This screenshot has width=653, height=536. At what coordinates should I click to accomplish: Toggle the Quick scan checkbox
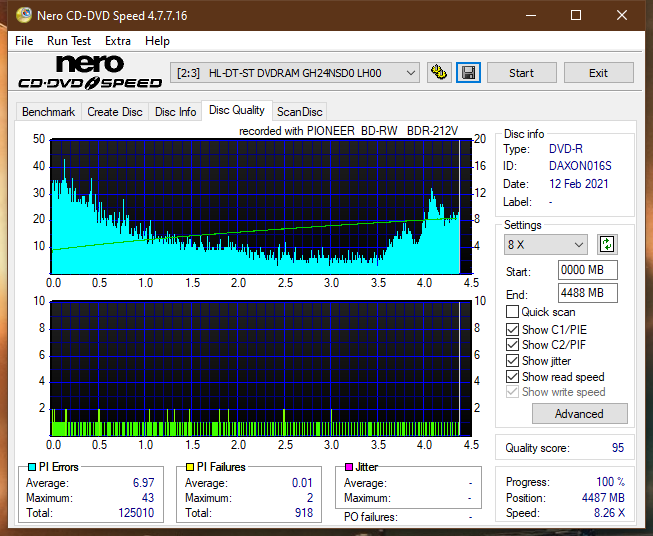[x=512, y=312]
